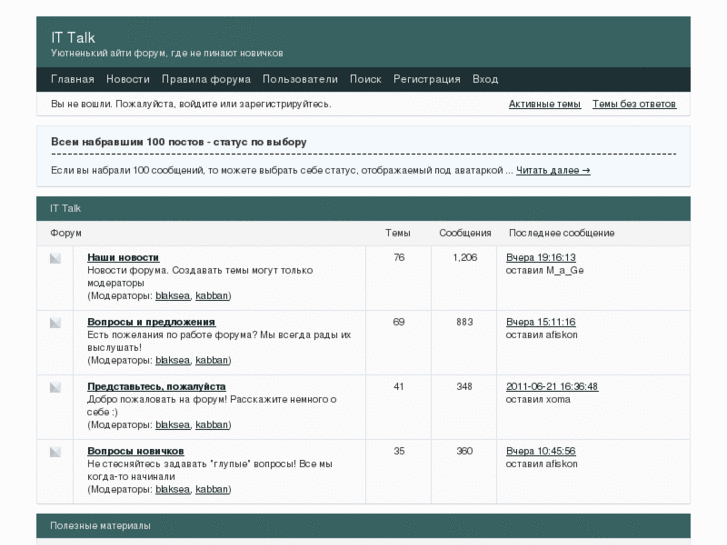Open moderator blaksea in Вопросы новичков row
This screenshot has height=545, width=727.
pyautogui.click(x=172, y=489)
